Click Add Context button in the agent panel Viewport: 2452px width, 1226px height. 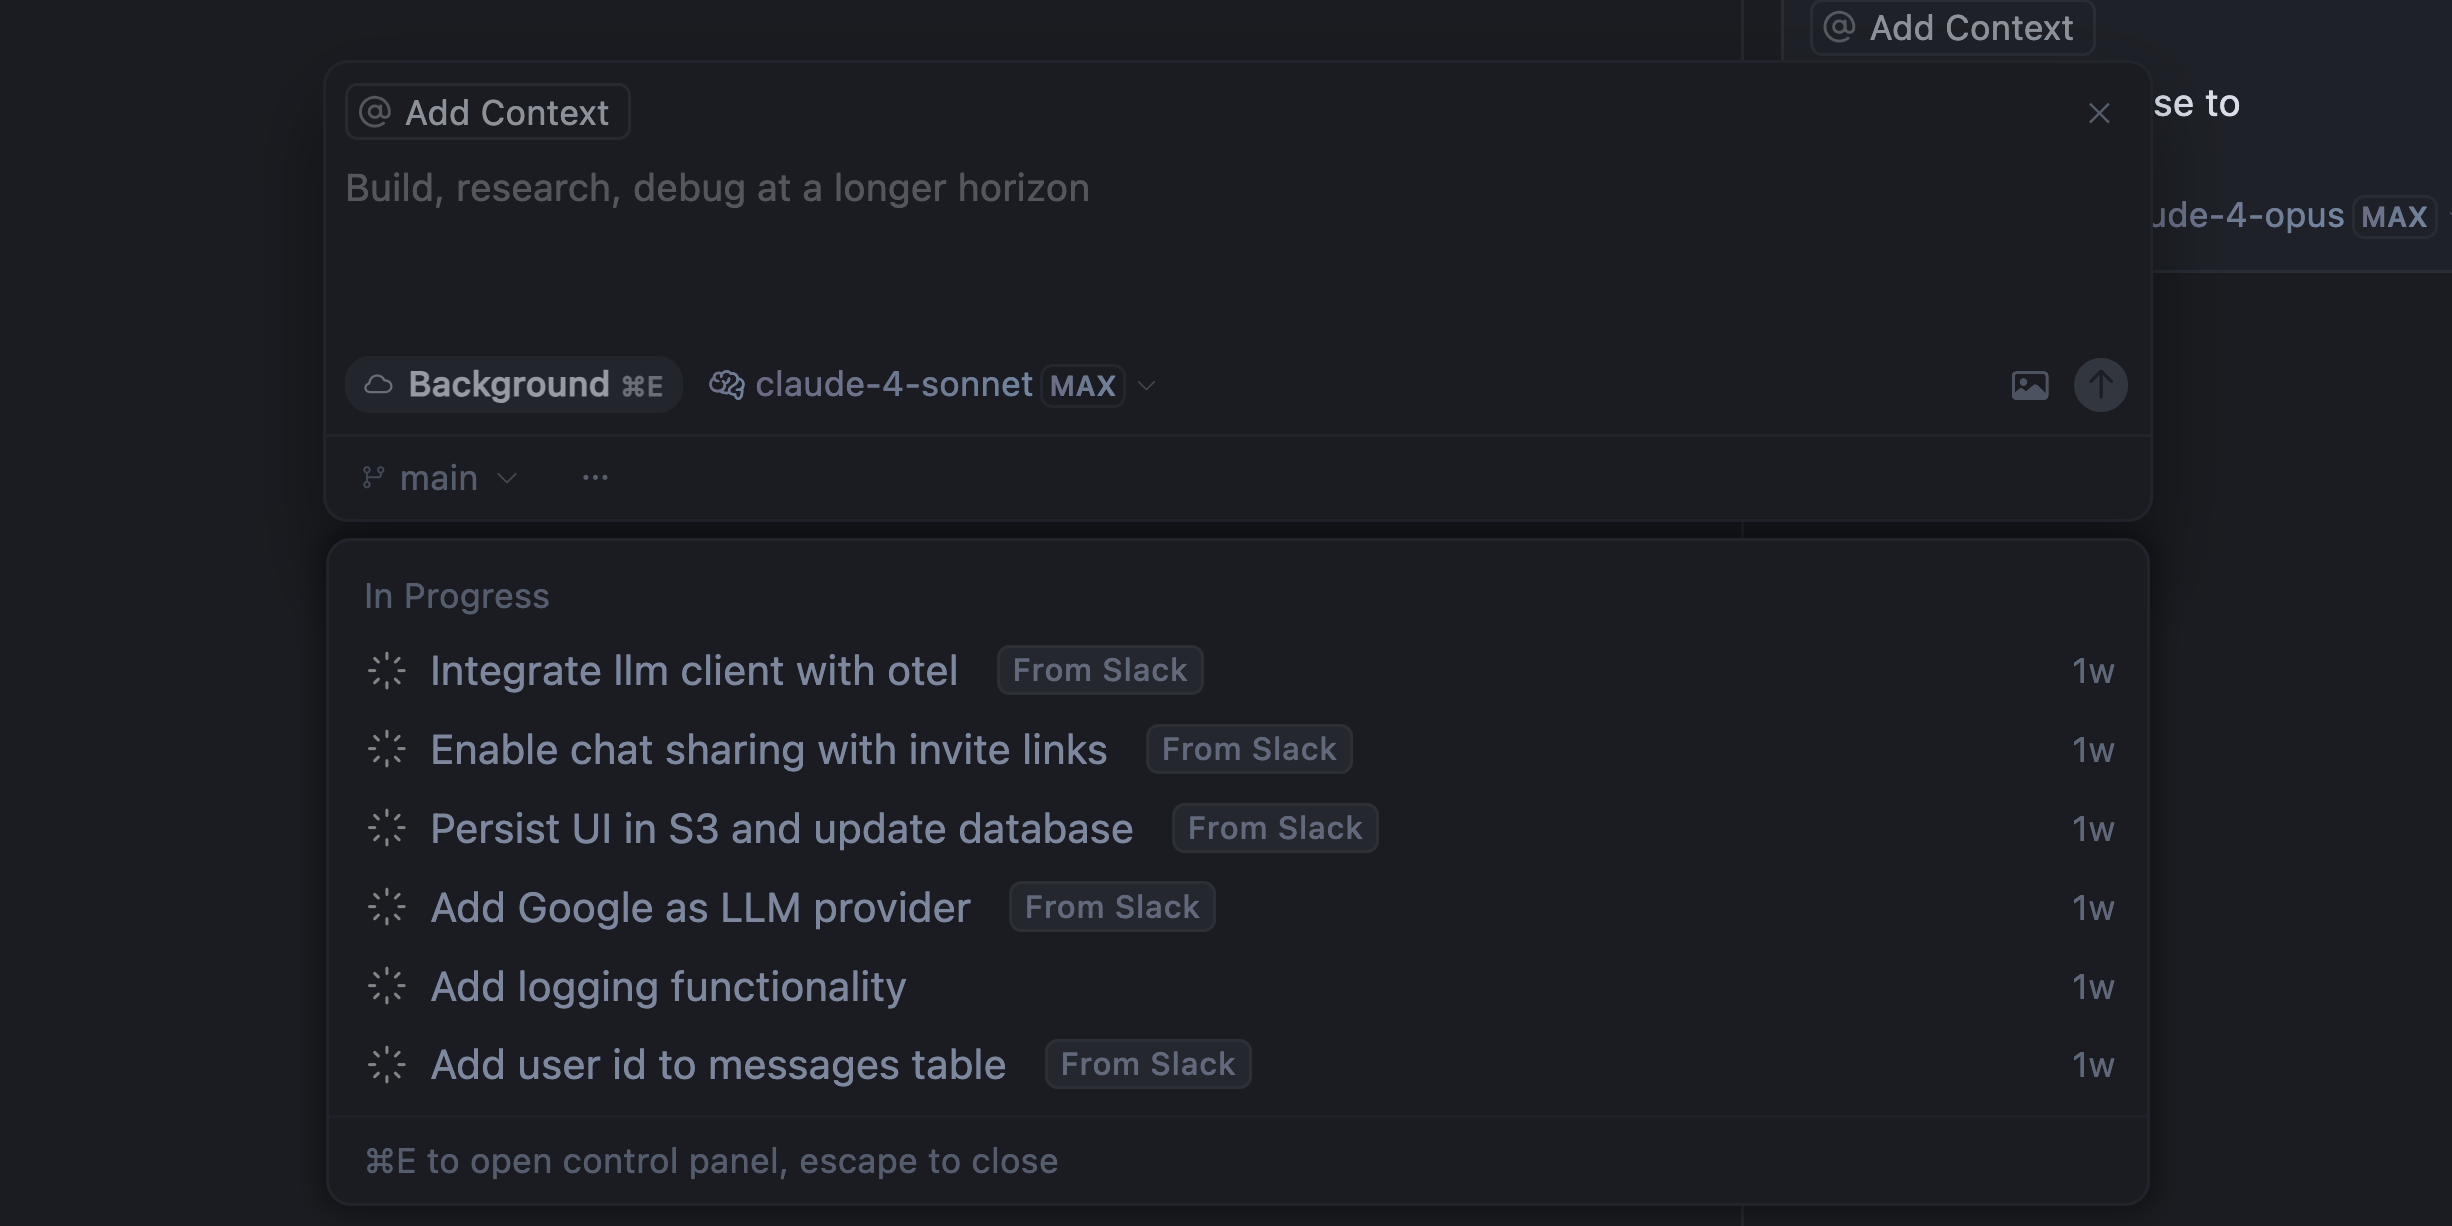pyautogui.click(x=487, y=113)
